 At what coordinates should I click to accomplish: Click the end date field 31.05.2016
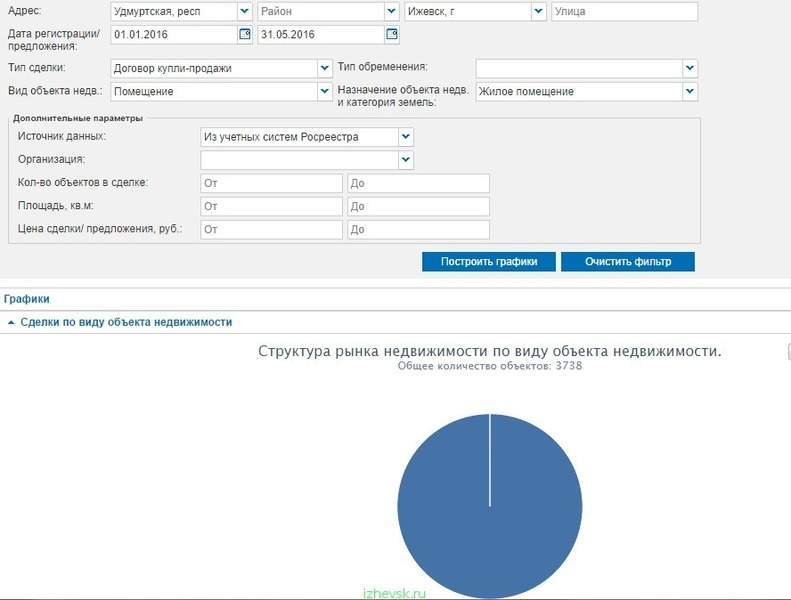321,34
